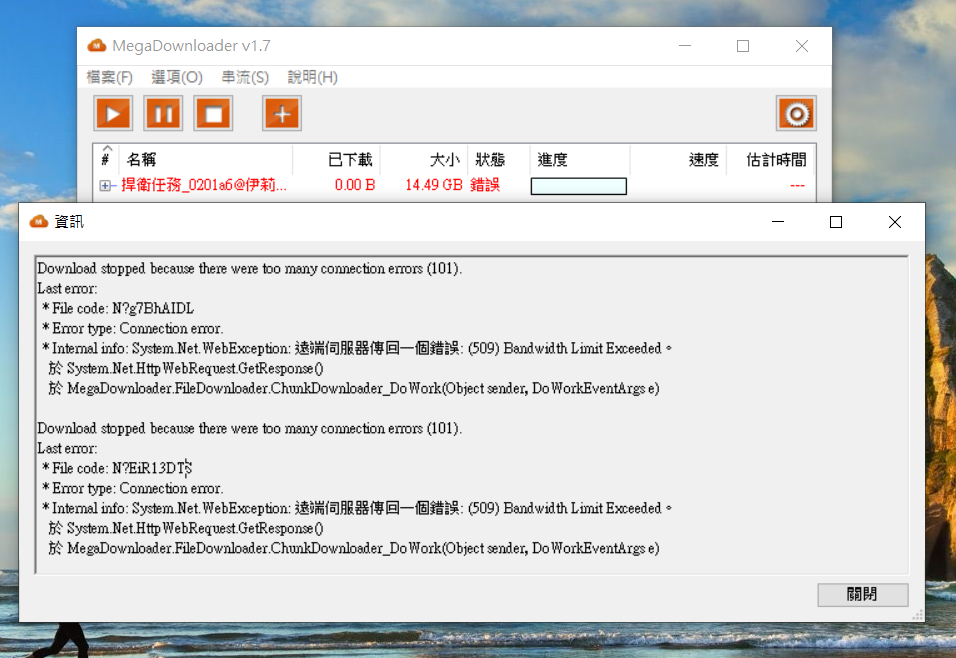
Task: Select the 捍衛任務_0201a6@伊莉 download name
Action: pyautogui.click(x=204, y=185)
